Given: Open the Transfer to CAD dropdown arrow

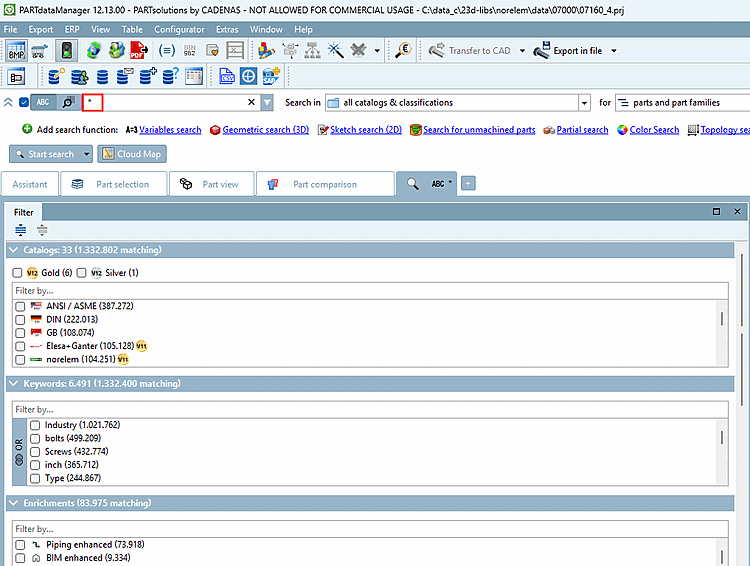Looking at the screenshot, I should tap(522, 50).
